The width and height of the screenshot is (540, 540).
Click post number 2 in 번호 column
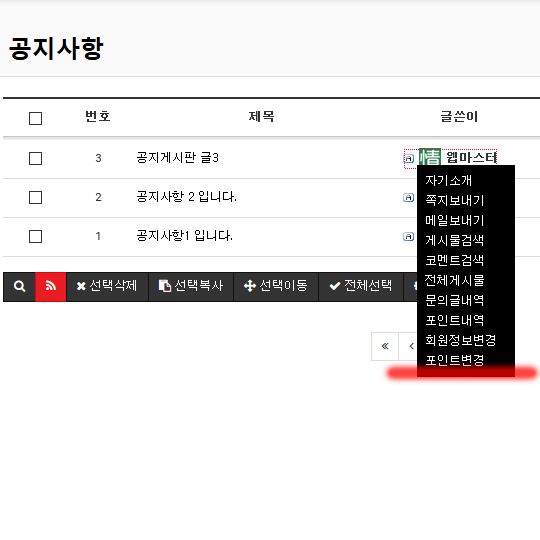click(x=98, y=197)
